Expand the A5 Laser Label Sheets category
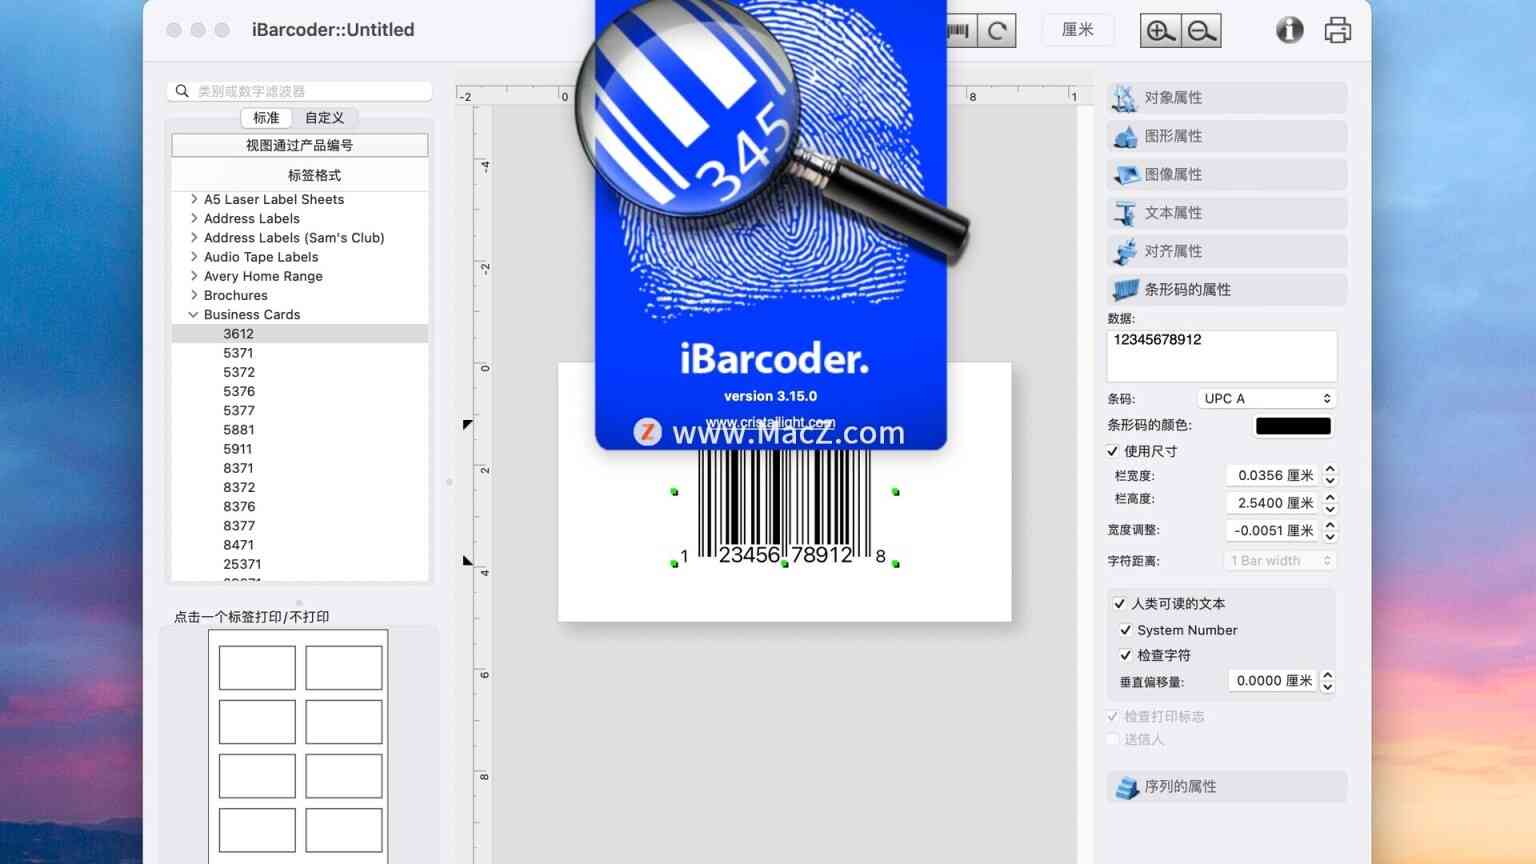This screenshot has width=1536, height=864. point(194,199)
